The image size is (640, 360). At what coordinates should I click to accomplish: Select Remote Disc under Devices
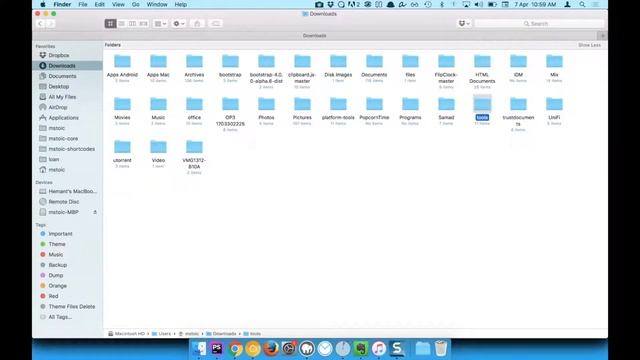64,202
